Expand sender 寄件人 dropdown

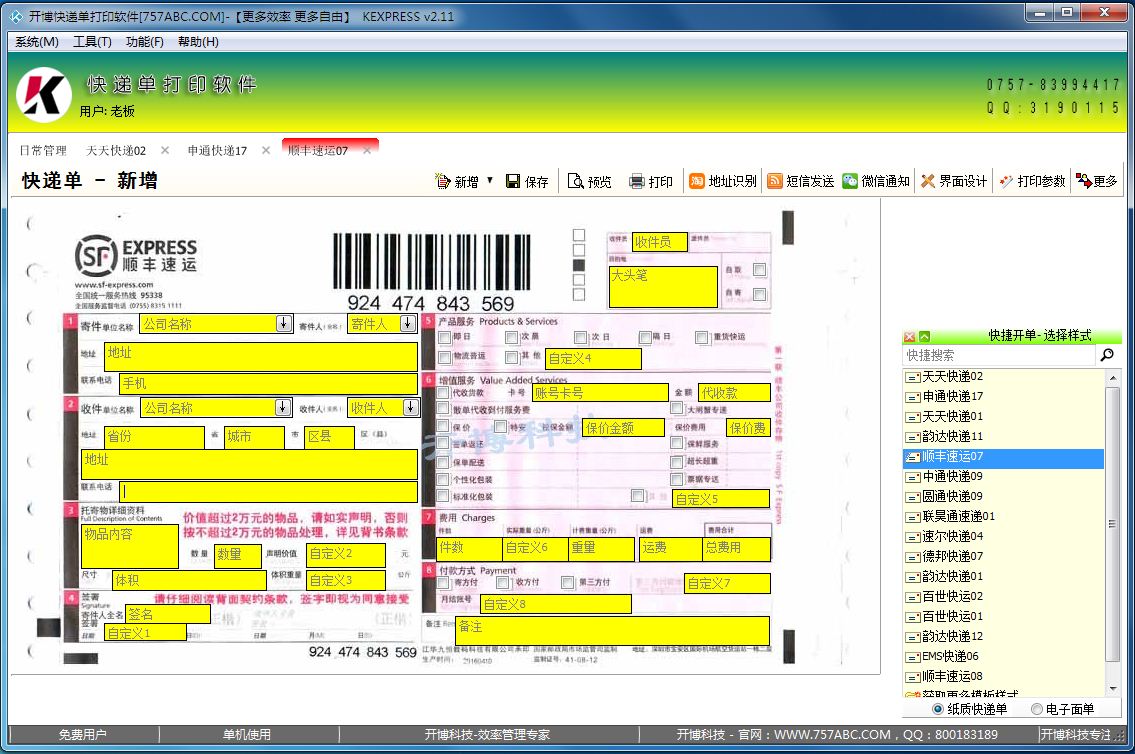pyautogui.click(x=408, y=323)
